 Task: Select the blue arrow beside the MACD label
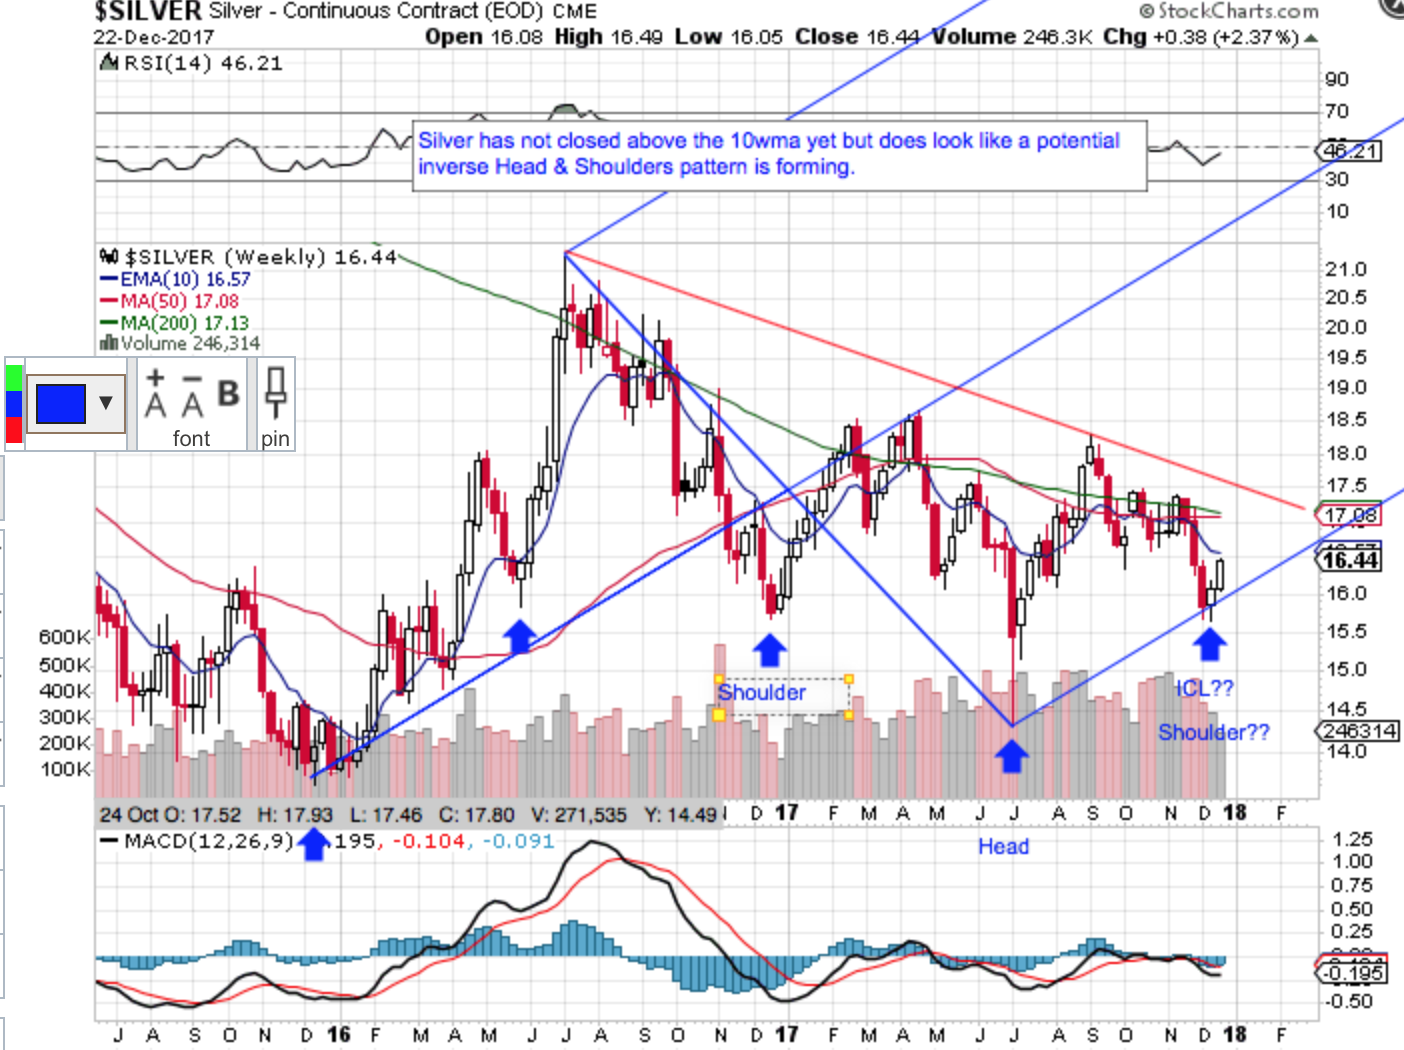[x=314, y=843]
